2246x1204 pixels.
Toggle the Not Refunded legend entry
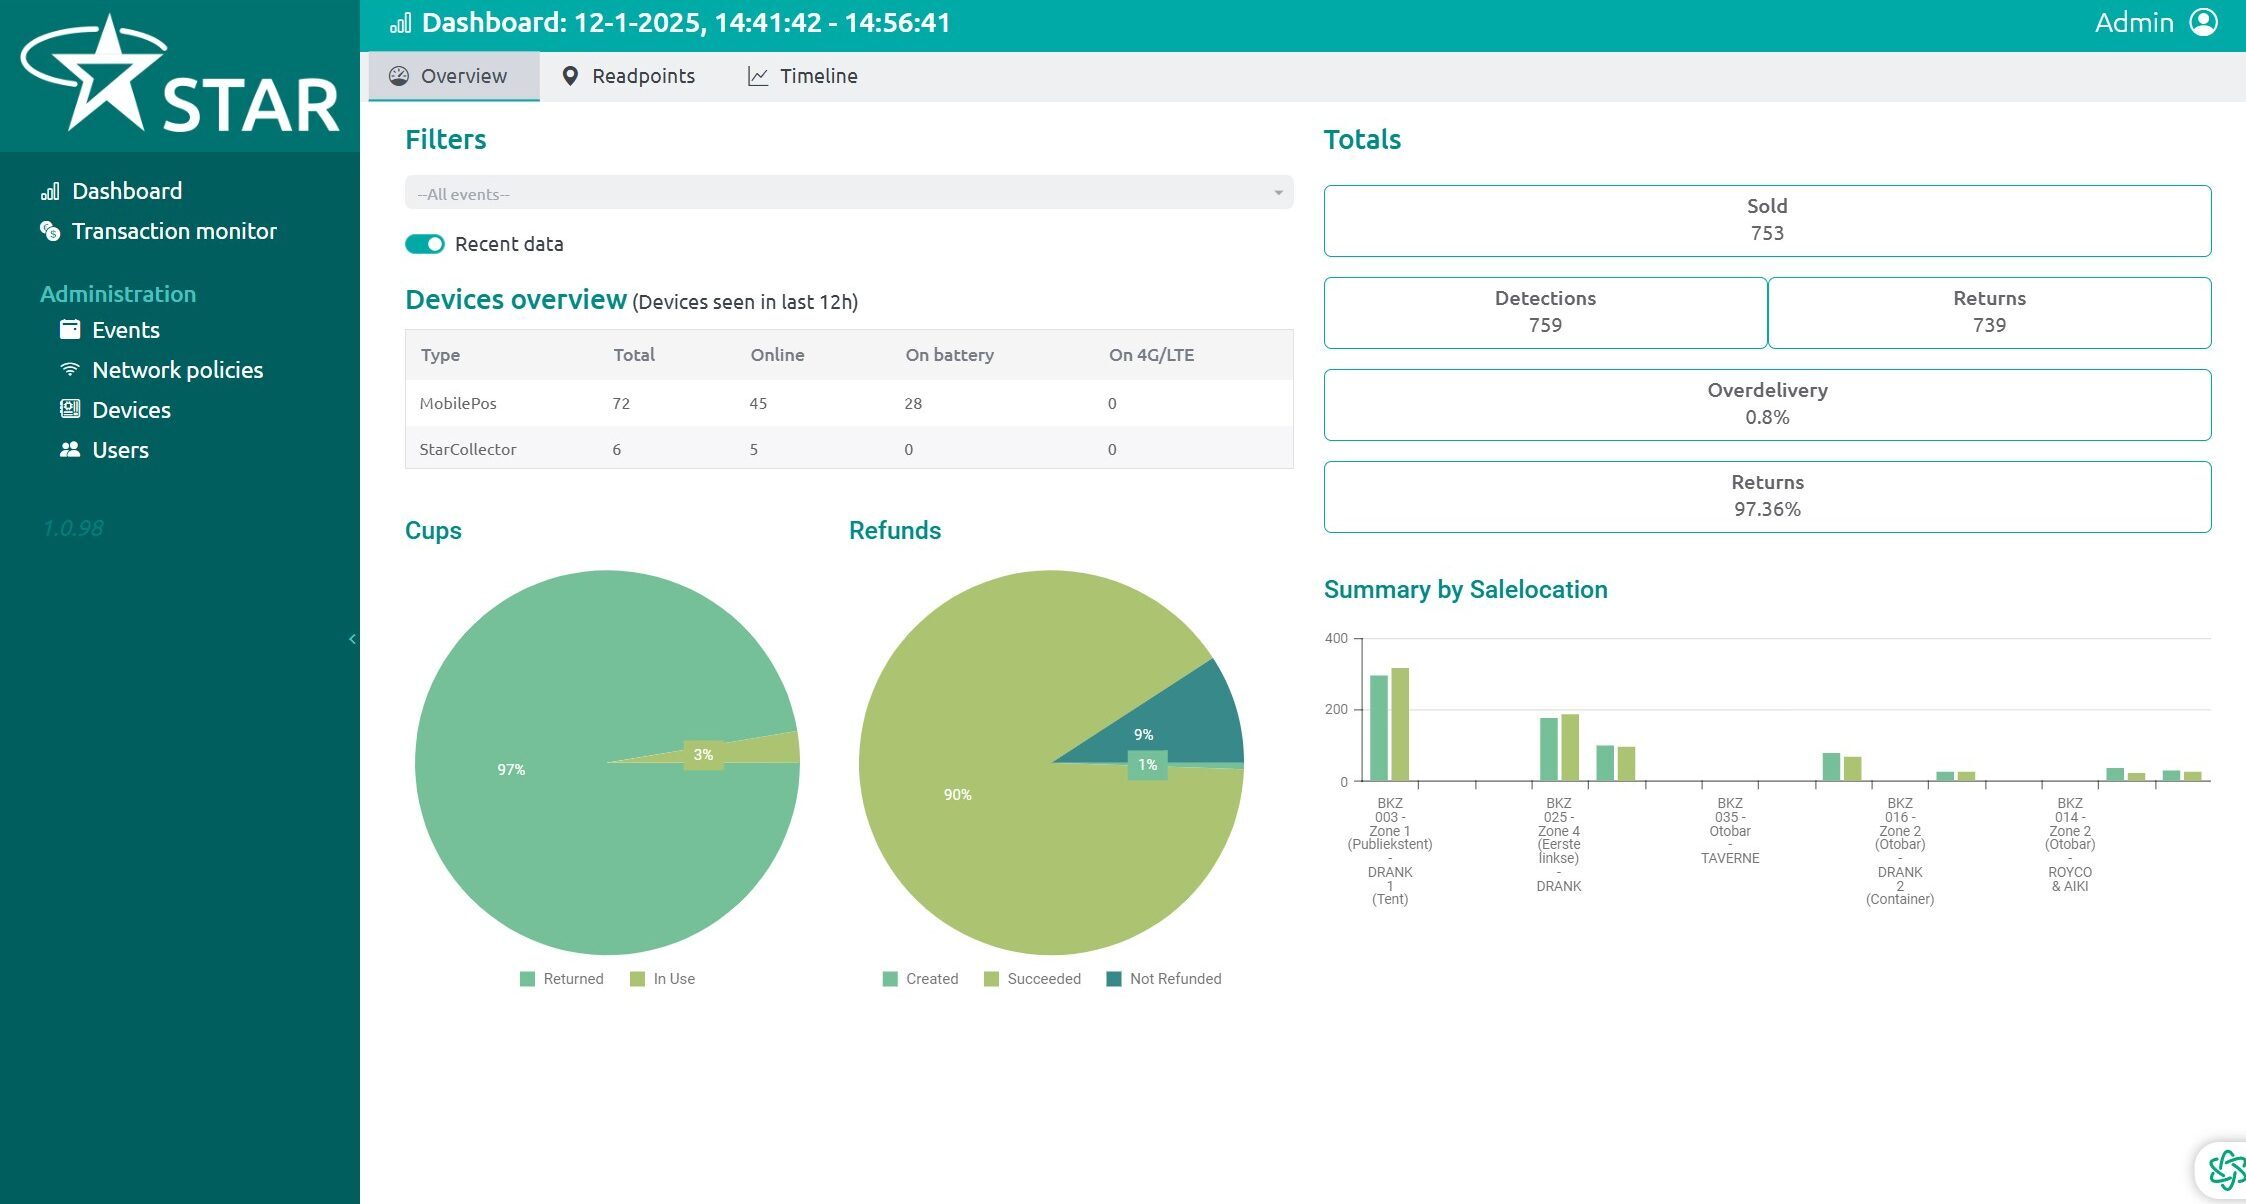pyautogui.click(x=1164, y=979)
